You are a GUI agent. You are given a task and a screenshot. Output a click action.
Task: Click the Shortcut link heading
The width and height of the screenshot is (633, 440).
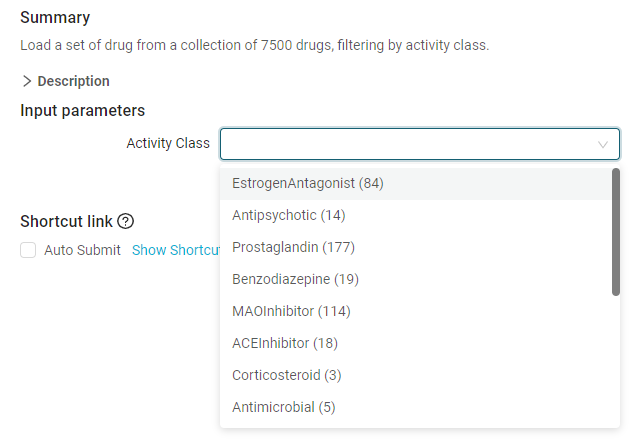click(x=66, y=221)
